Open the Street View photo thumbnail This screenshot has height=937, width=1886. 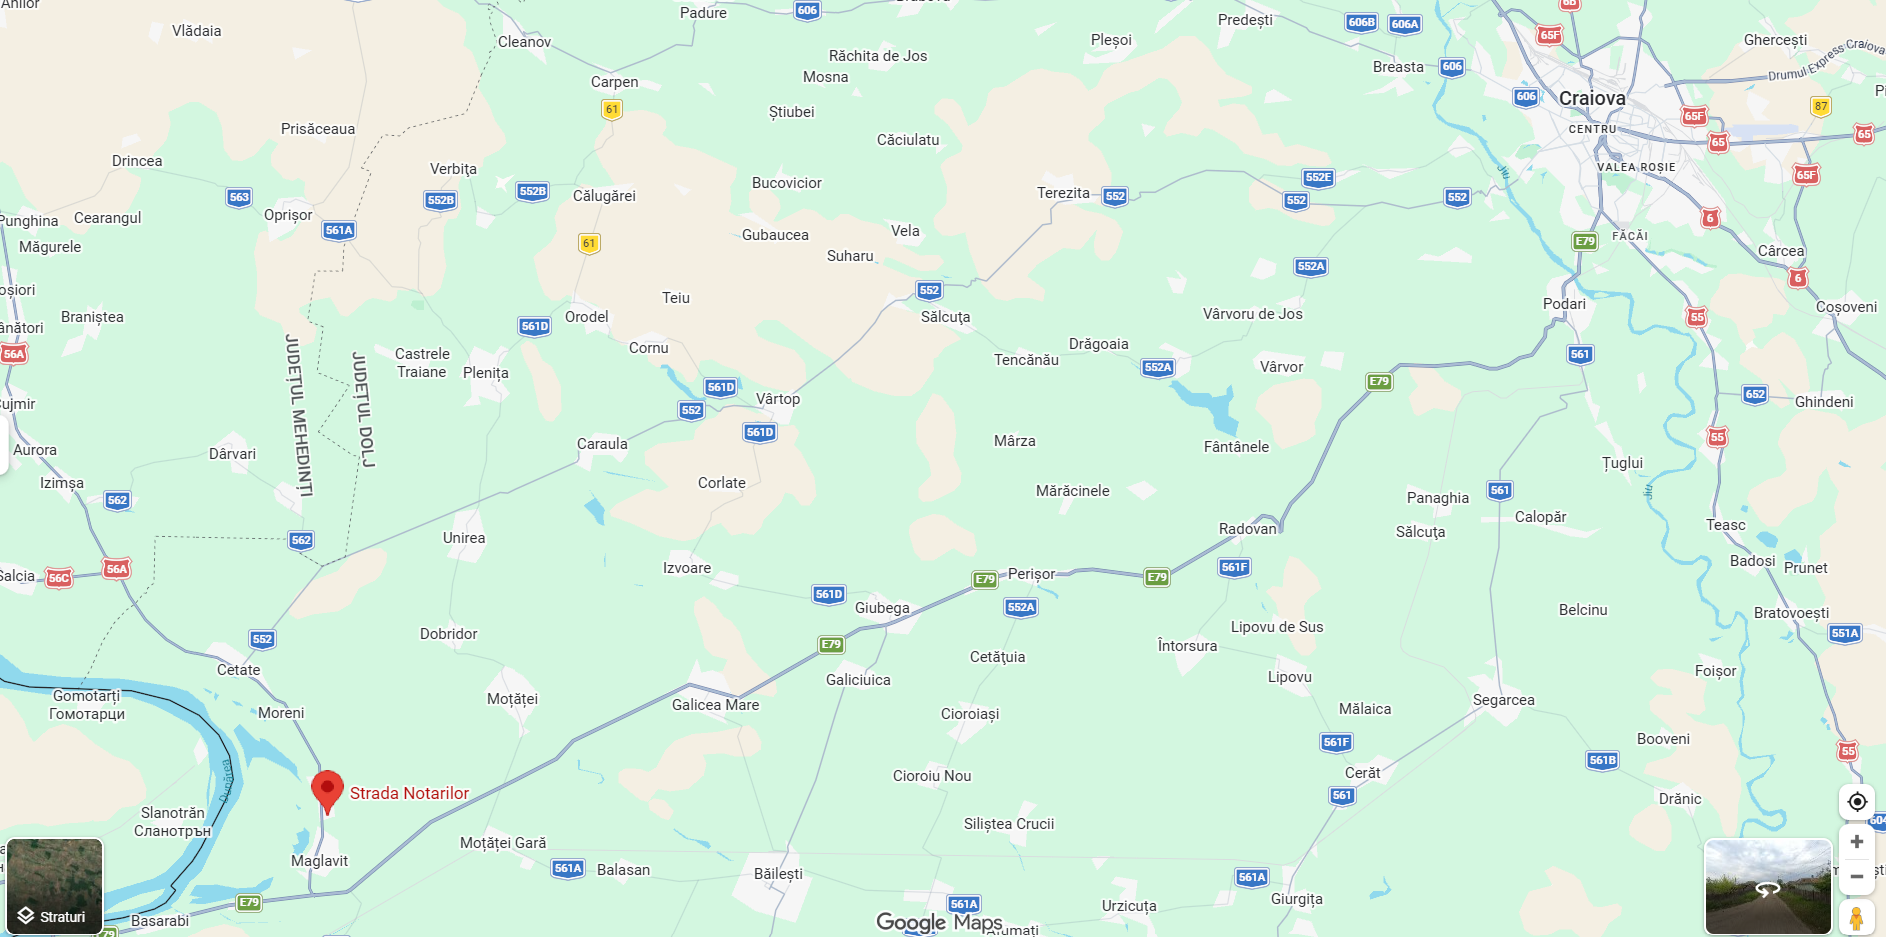click(x=1768, y=886)
